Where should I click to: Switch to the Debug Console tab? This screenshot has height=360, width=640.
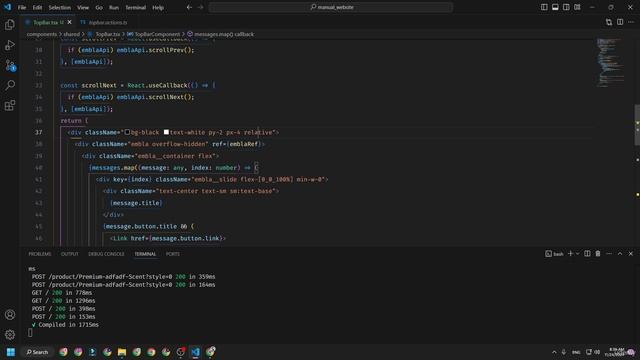coord(106,254)
